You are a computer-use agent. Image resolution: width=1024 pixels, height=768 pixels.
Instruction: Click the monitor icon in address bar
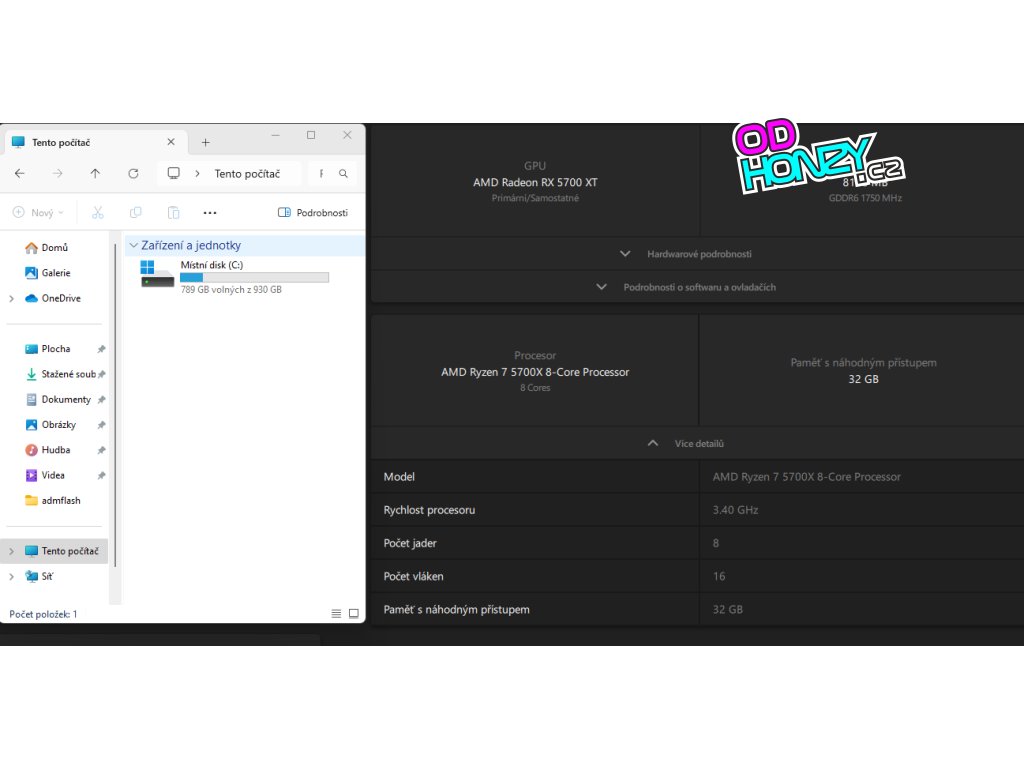[x=174, y=173]
